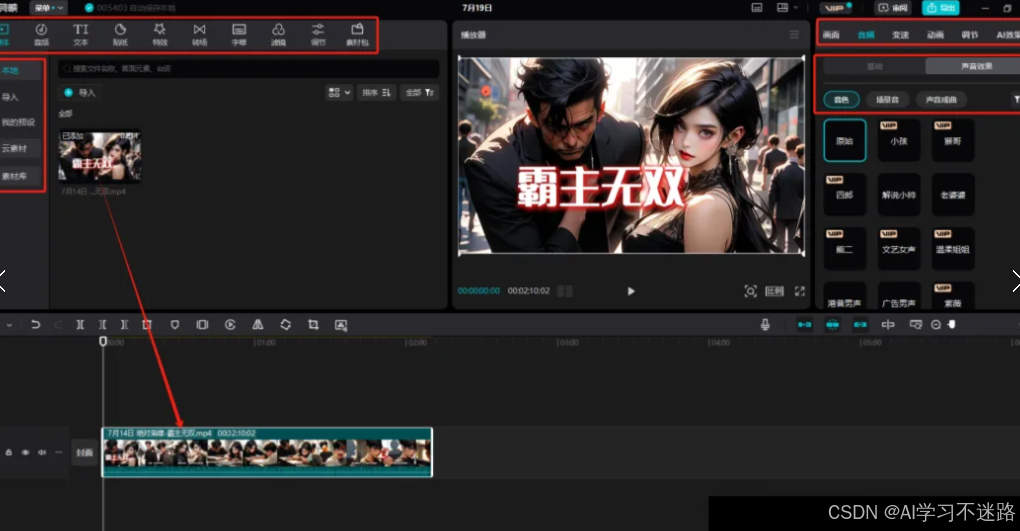Switch to the 画面 picture tab
The width and height of the screenshot is (1020, 531).
(831, 34)
